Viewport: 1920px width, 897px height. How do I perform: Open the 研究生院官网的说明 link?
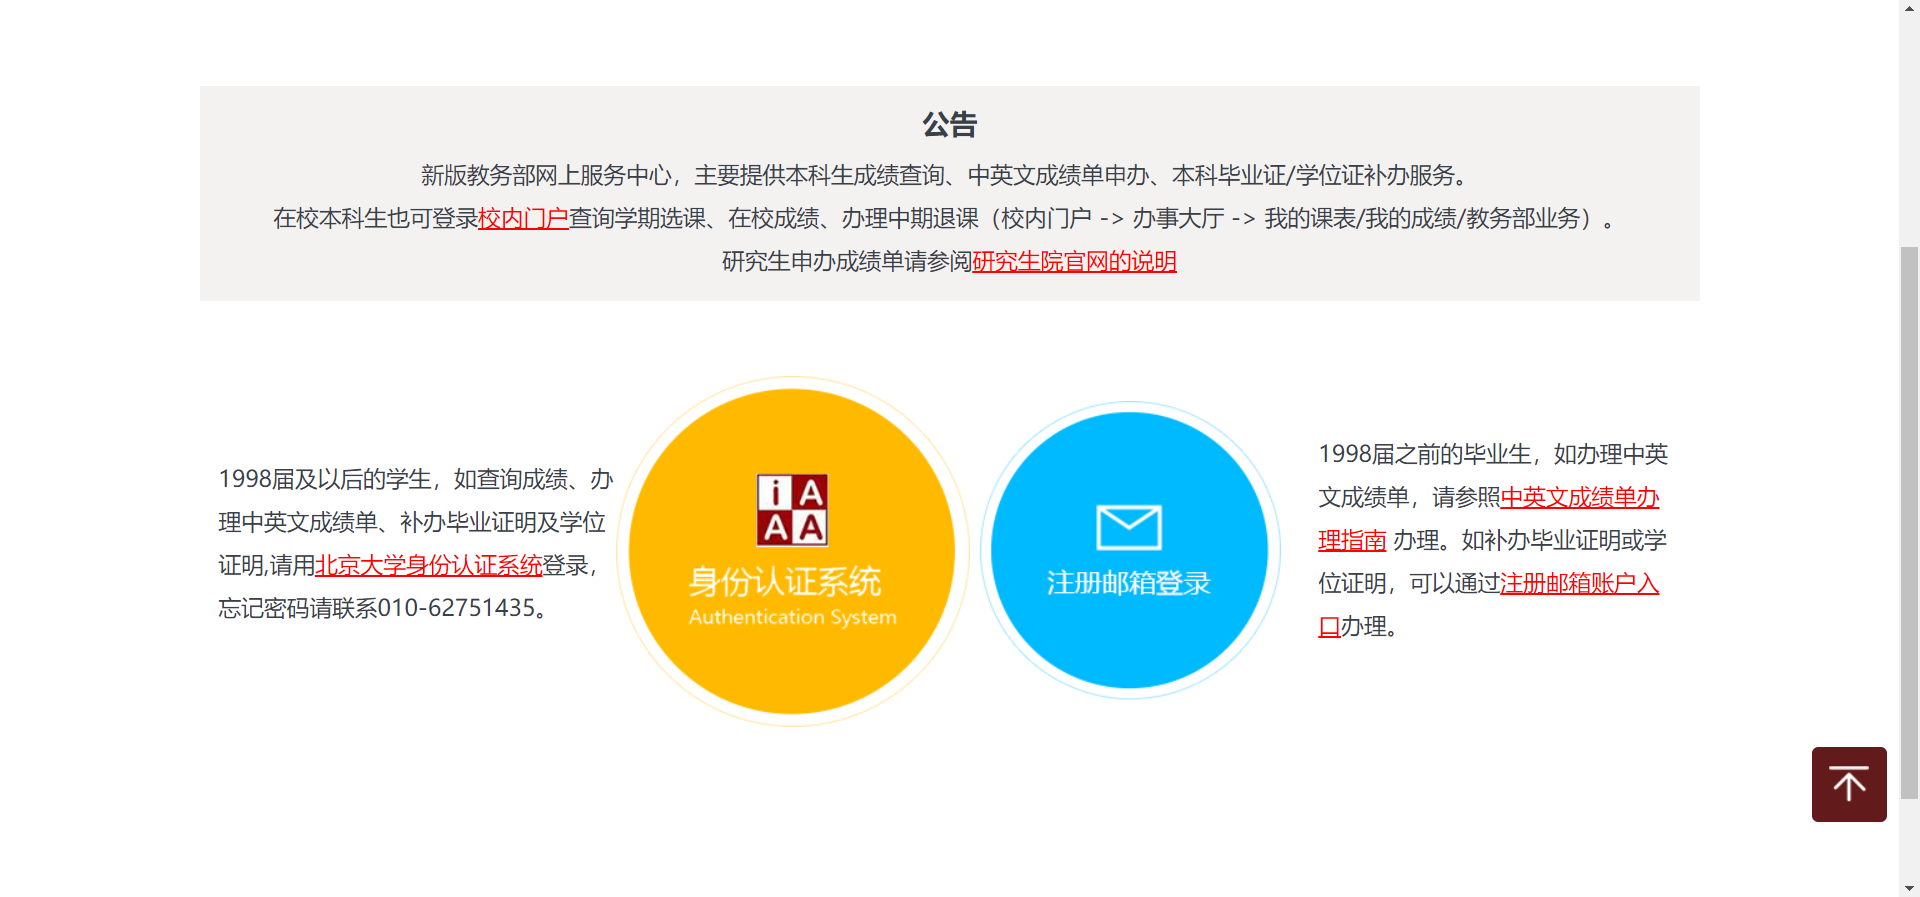1074,261
